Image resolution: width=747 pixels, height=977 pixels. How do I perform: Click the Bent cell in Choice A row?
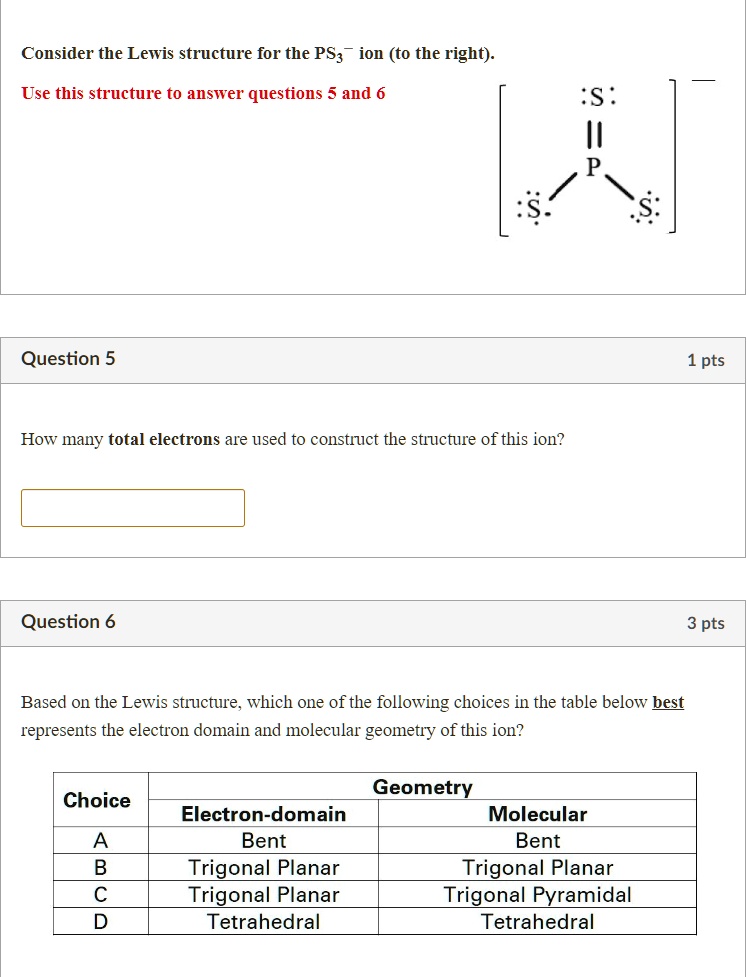(263, 840)
